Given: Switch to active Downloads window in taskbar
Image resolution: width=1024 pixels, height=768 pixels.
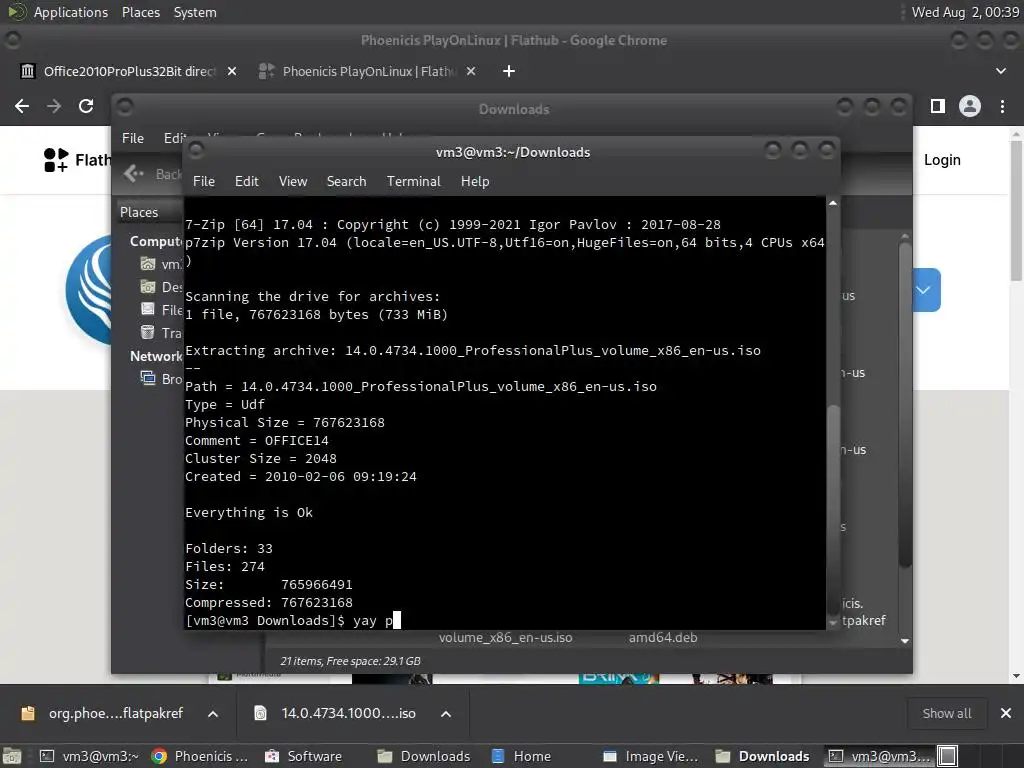Looking at the screenshot, I should 762,756.
